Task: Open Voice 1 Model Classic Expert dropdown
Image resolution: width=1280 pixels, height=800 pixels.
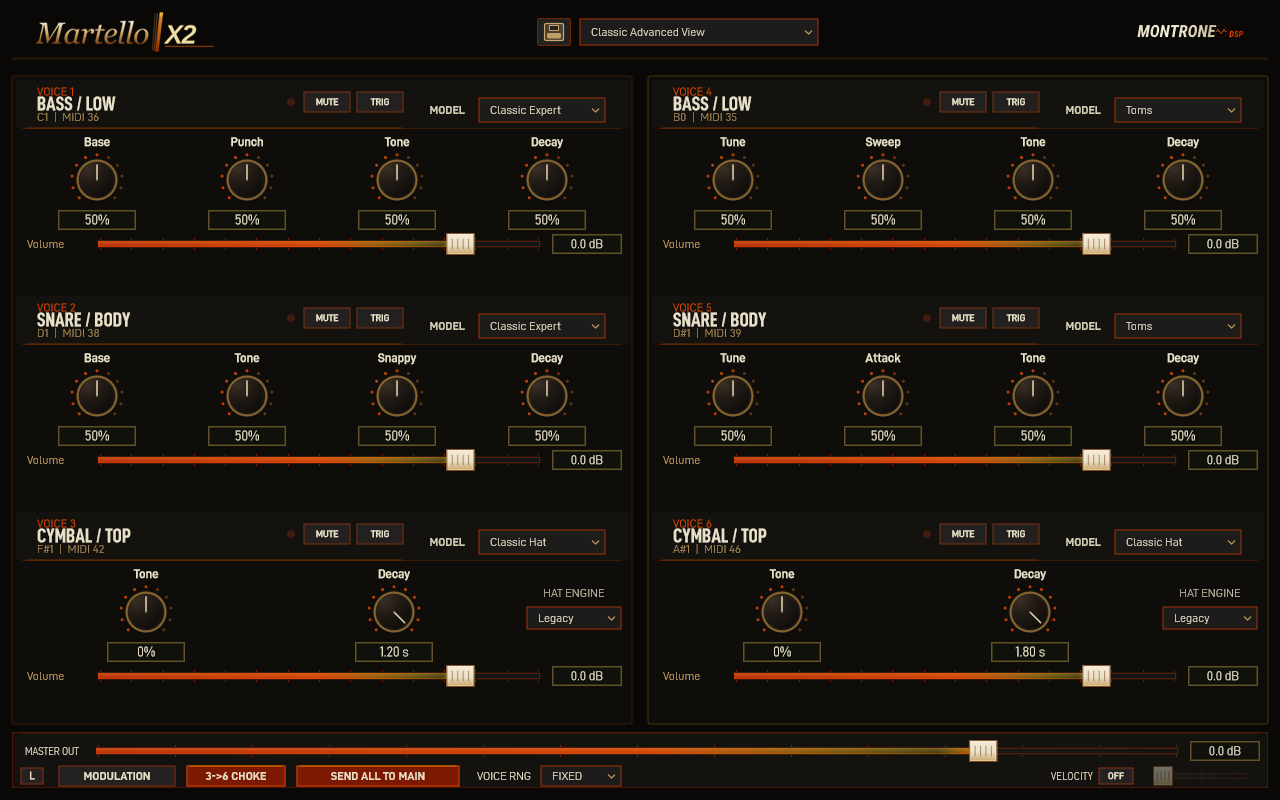Action: coord(542,110)
